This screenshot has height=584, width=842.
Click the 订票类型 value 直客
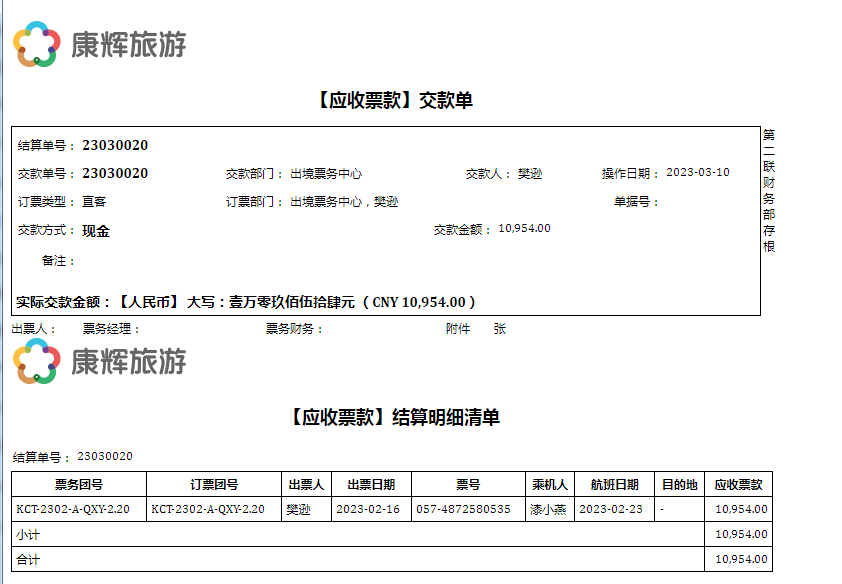[94, 201]
